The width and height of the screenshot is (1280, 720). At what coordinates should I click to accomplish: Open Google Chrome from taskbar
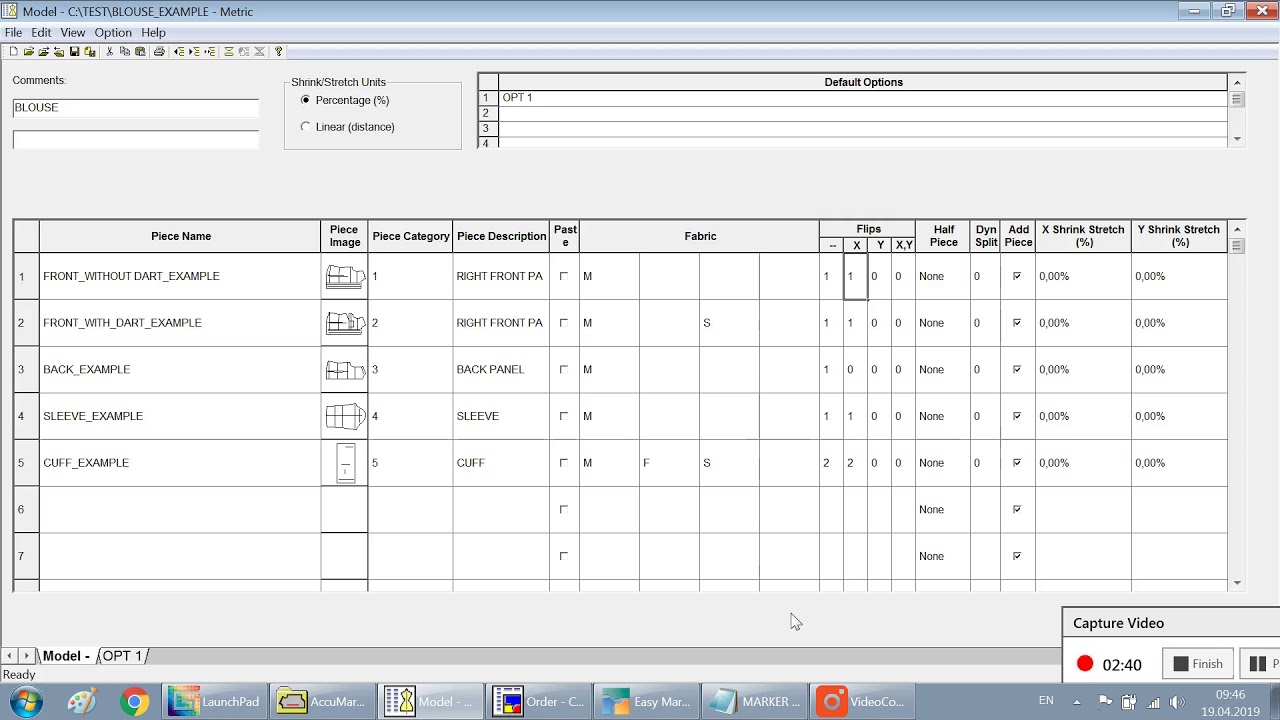[134, 701]
